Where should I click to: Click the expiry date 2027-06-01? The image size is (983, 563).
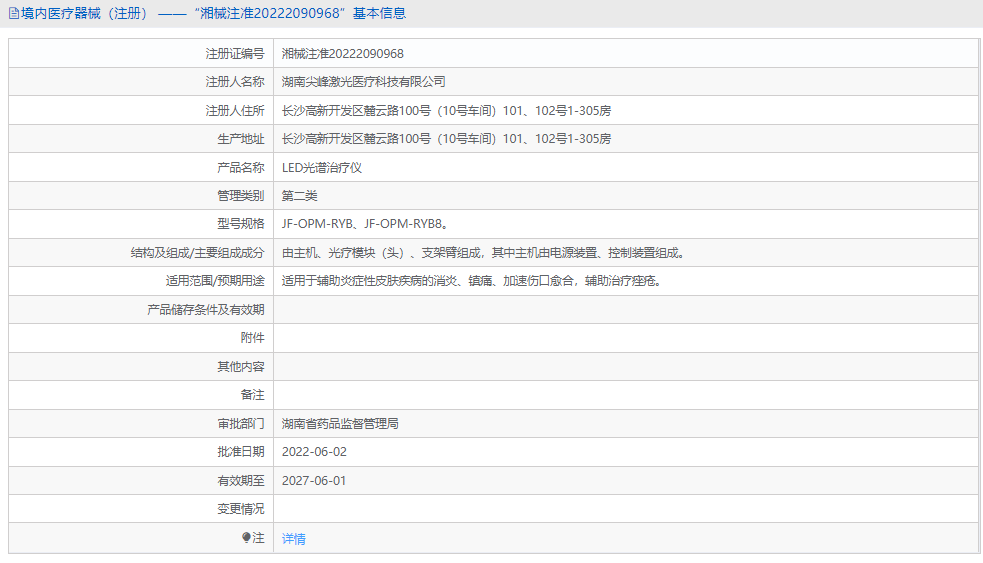(x=314, y=481)
